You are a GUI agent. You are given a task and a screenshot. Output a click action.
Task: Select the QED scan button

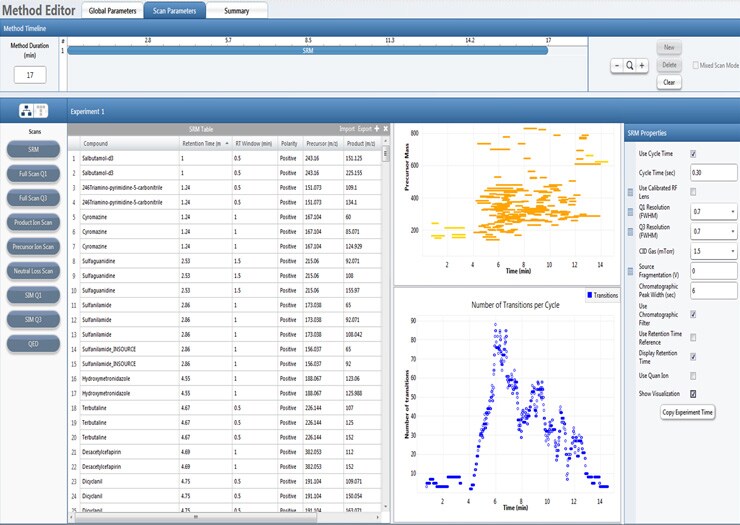[x=33, y=344]
